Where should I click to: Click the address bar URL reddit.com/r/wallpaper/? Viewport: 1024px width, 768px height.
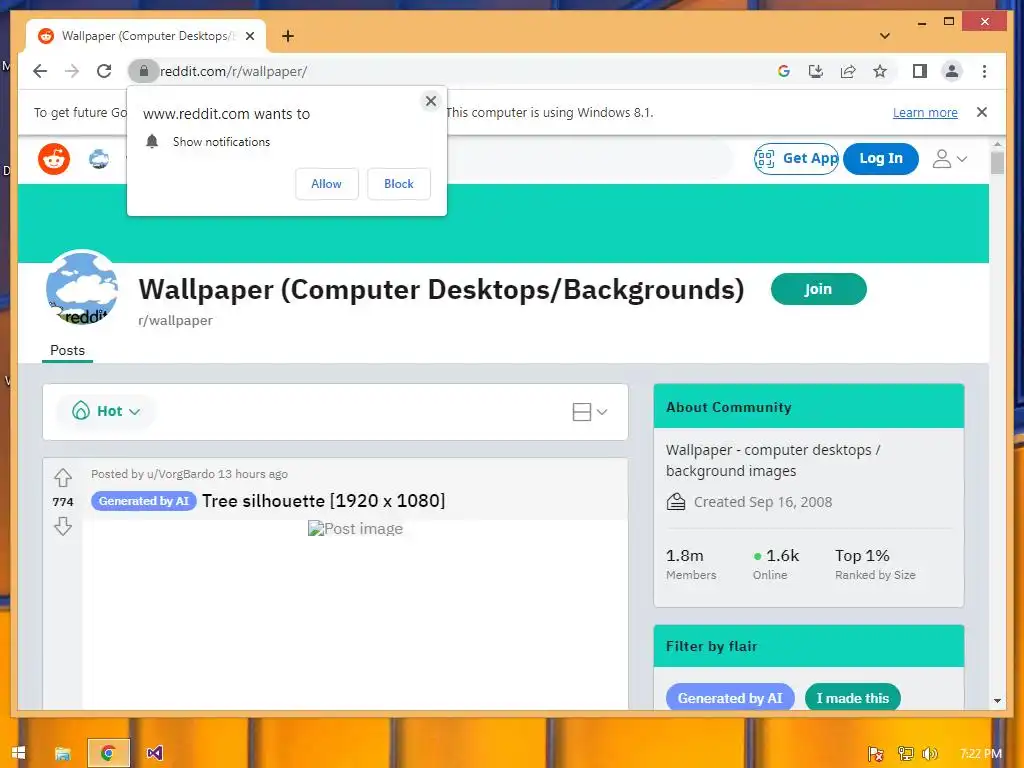[233, 71]
